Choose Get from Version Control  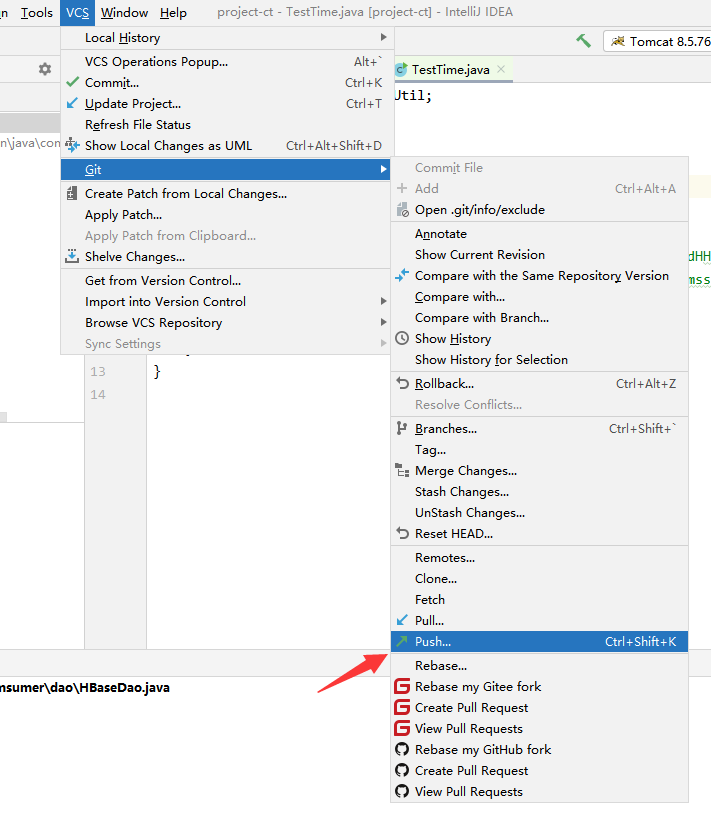[x=226, y=280]
